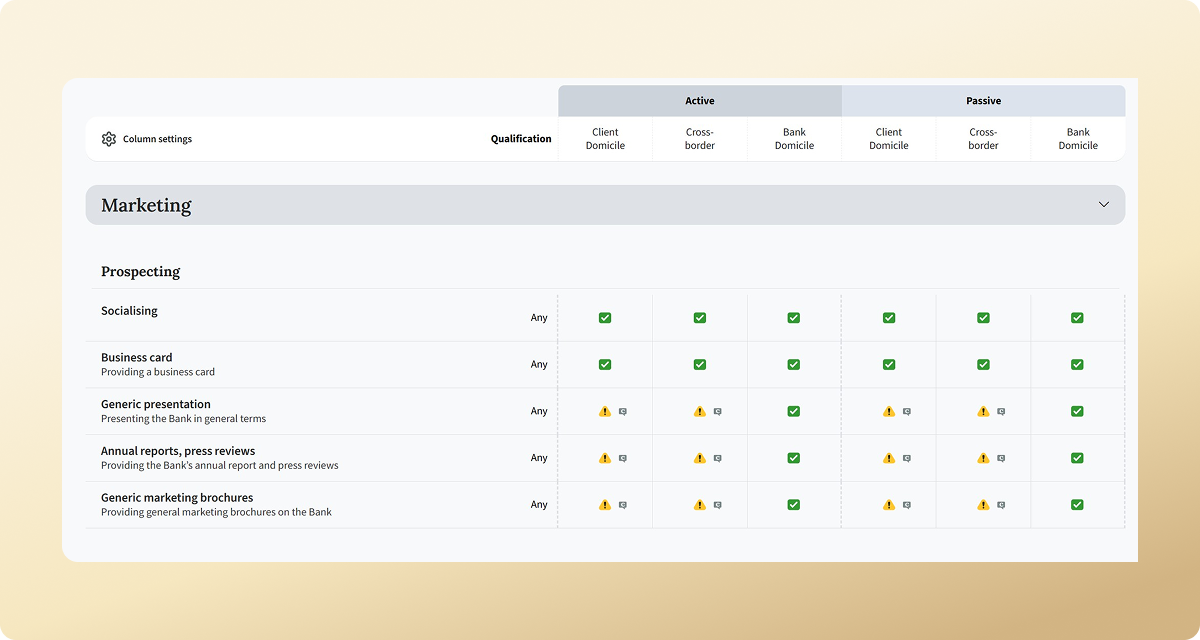
Task: Open comment icon for Annual reports, Passive Client Domicile
Action: 907,459
